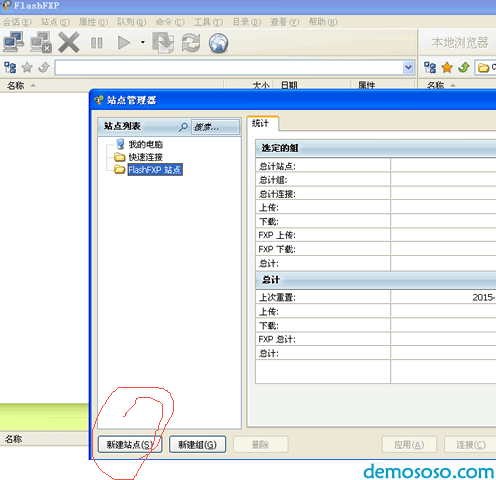Select 我的电脑 in site list

coord(146,144)
